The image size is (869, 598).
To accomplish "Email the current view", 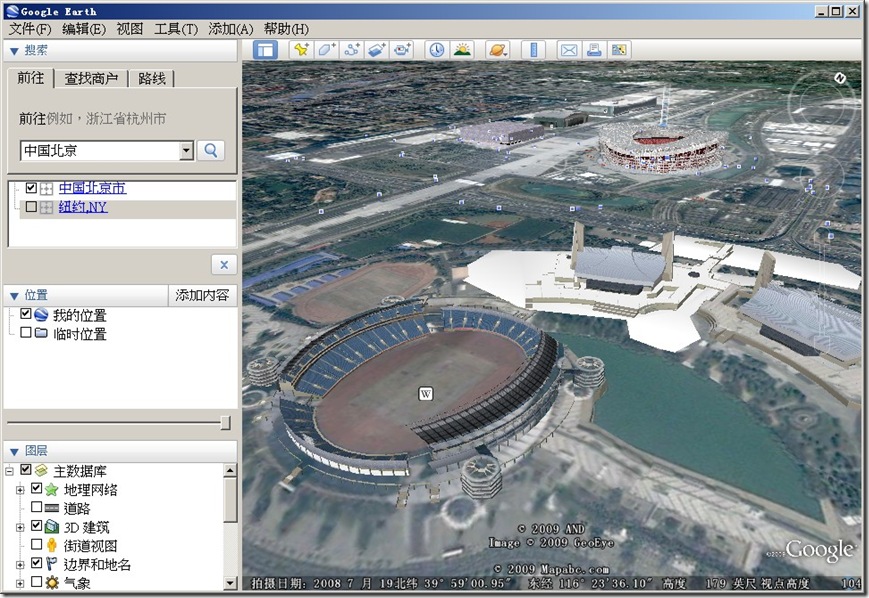I will (x=569, y=50).
